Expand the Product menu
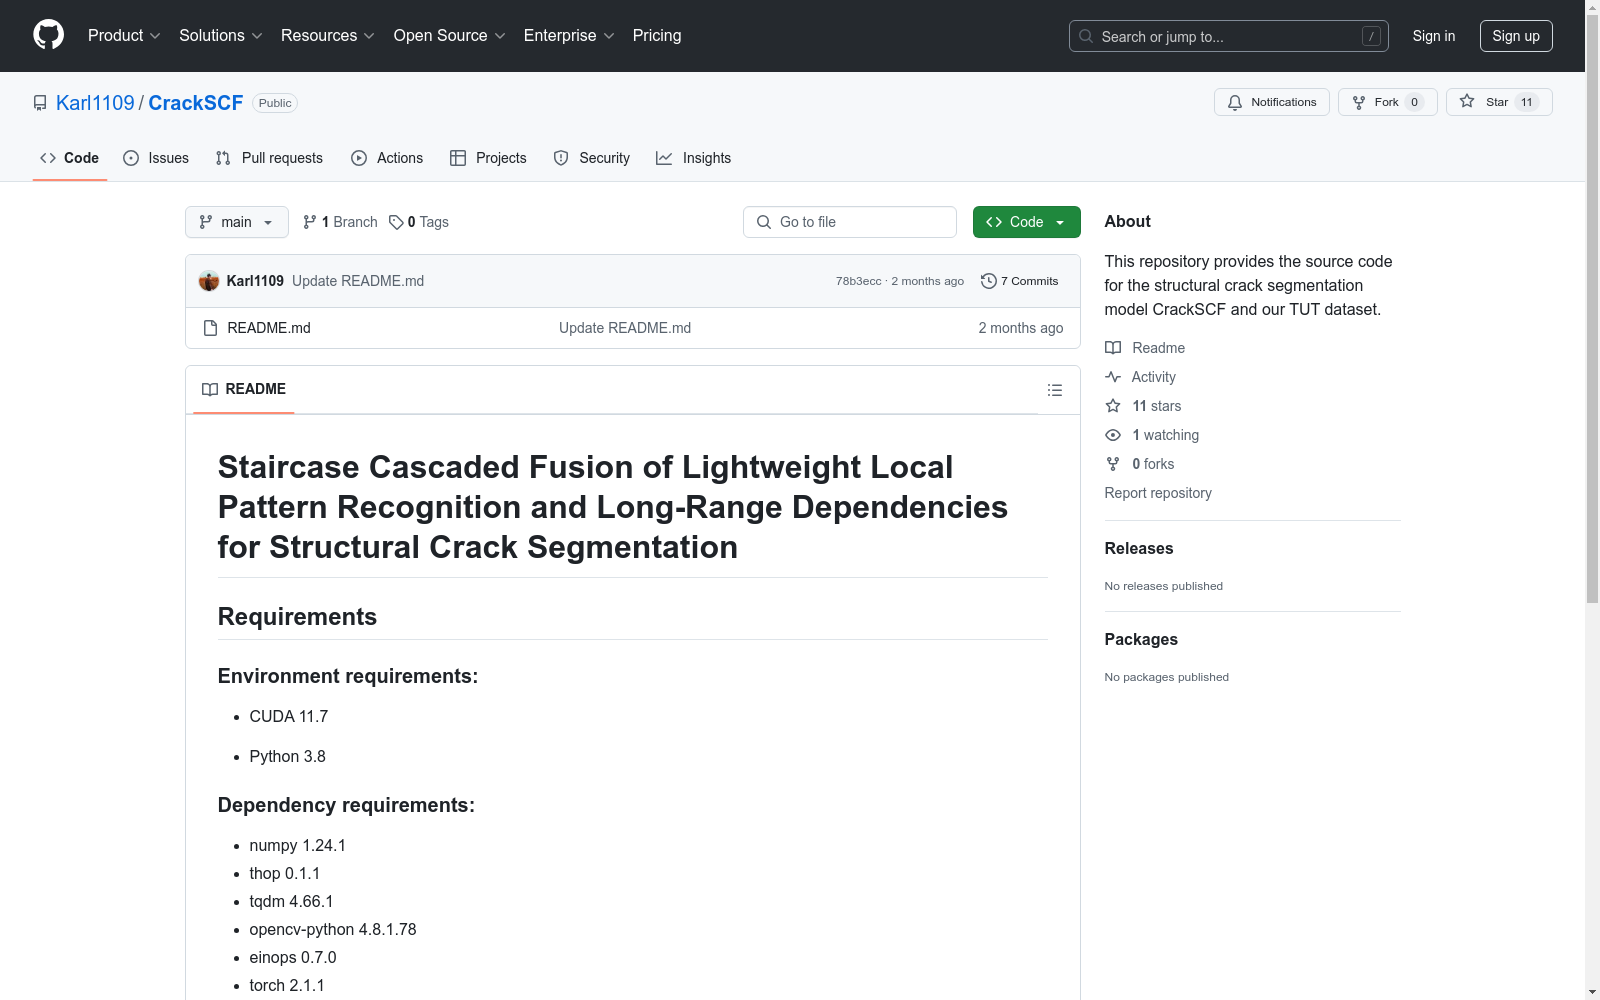The image size is (1600, 1000). (x=124, y=35)
